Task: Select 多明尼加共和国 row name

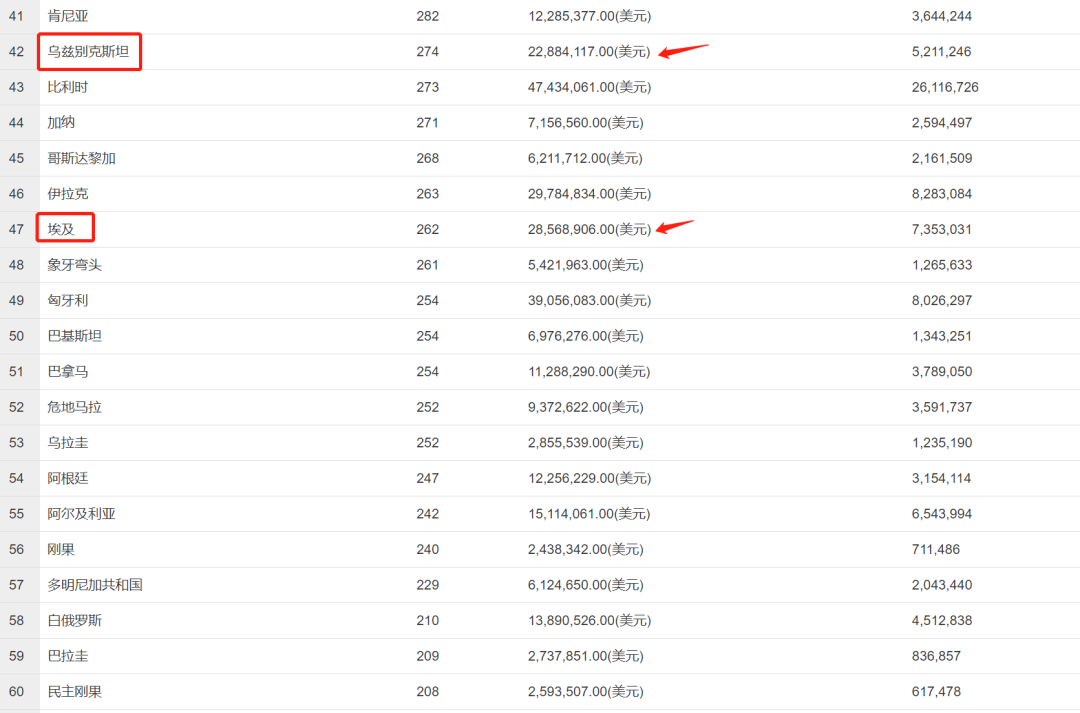Action: (x=95, y=584)
